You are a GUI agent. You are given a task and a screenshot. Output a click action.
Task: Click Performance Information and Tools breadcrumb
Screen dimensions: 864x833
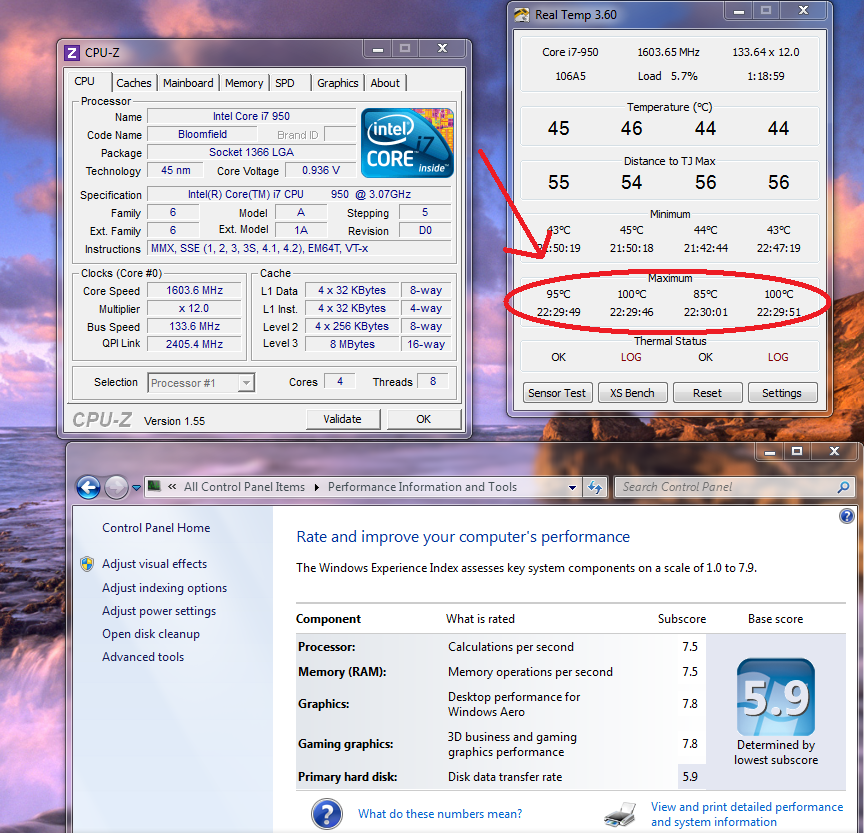tap(422, 487)
